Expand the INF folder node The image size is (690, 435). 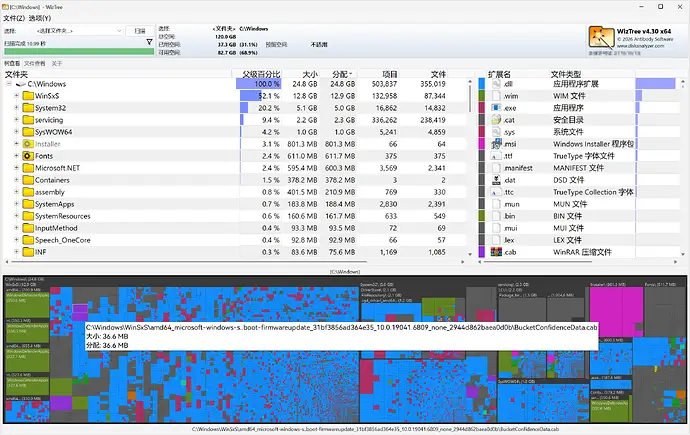click(16, 252)
